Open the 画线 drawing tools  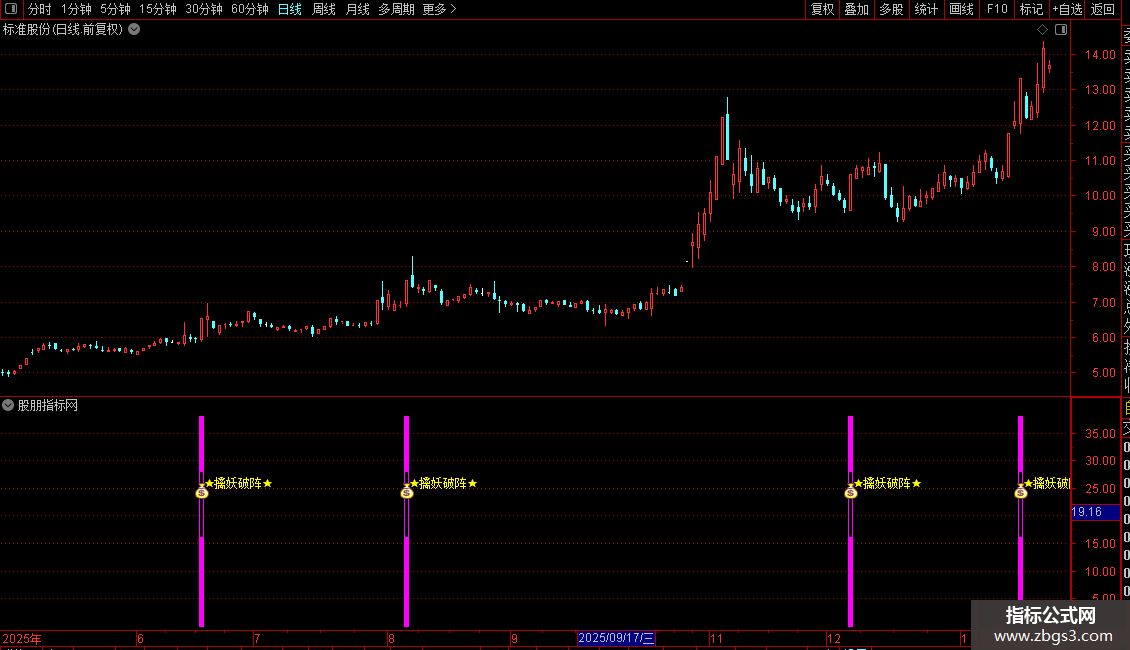tap(961, 9)
